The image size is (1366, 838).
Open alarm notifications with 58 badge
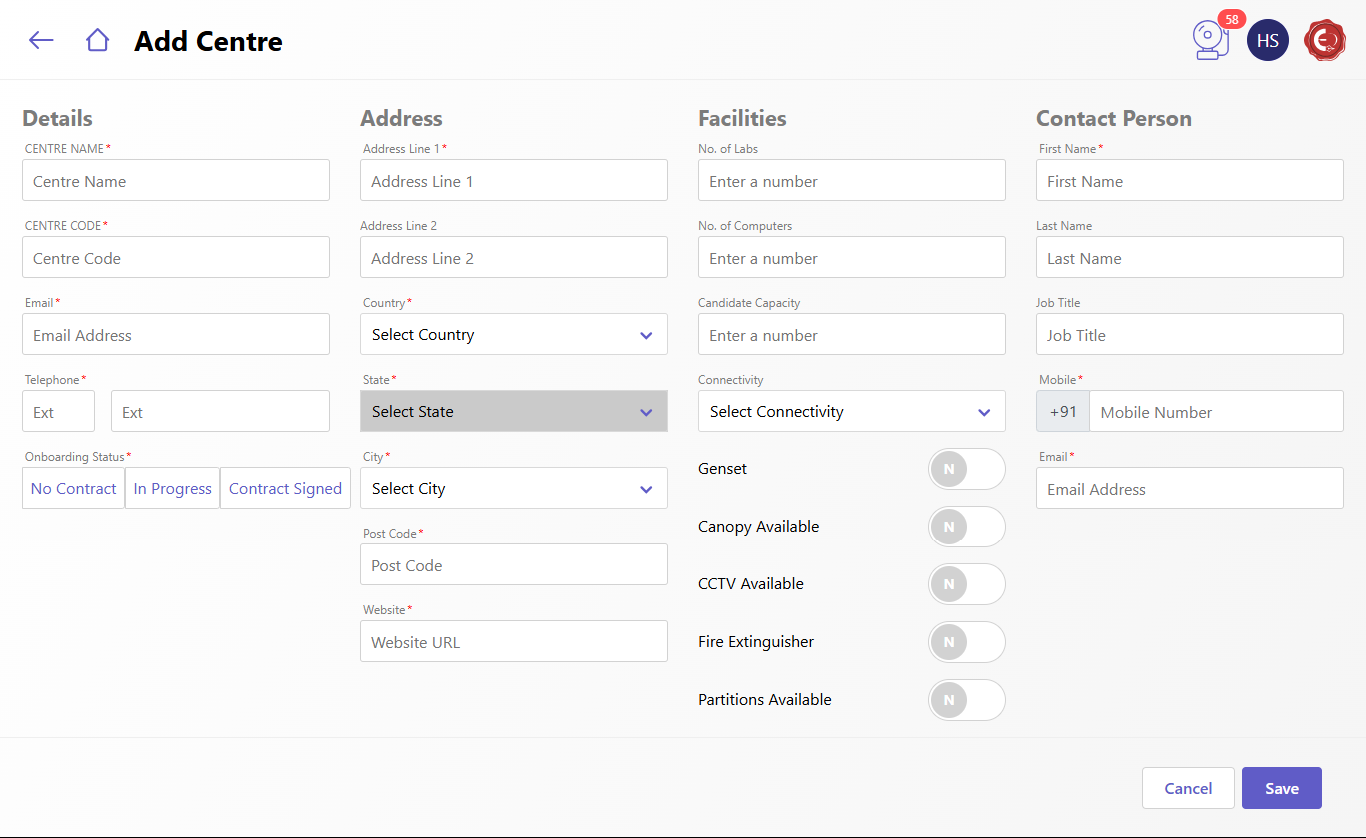[x=1211, y=40]
